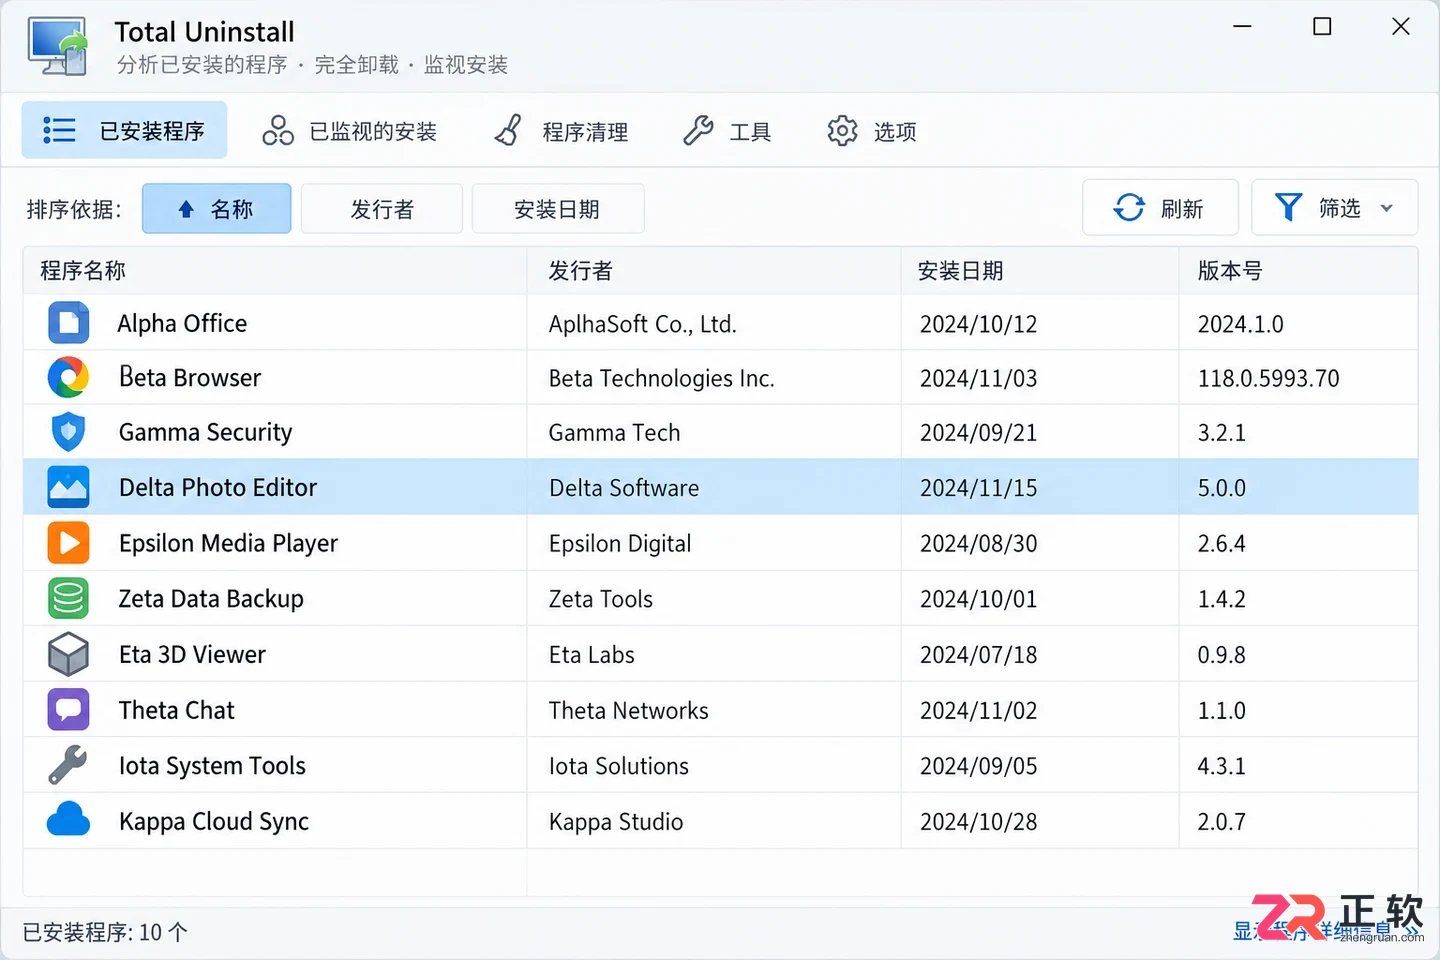This screenshot has height=960, width=1440.
Task: Click the Epsilon Media Player play icon
Action: tap(68, 543)
